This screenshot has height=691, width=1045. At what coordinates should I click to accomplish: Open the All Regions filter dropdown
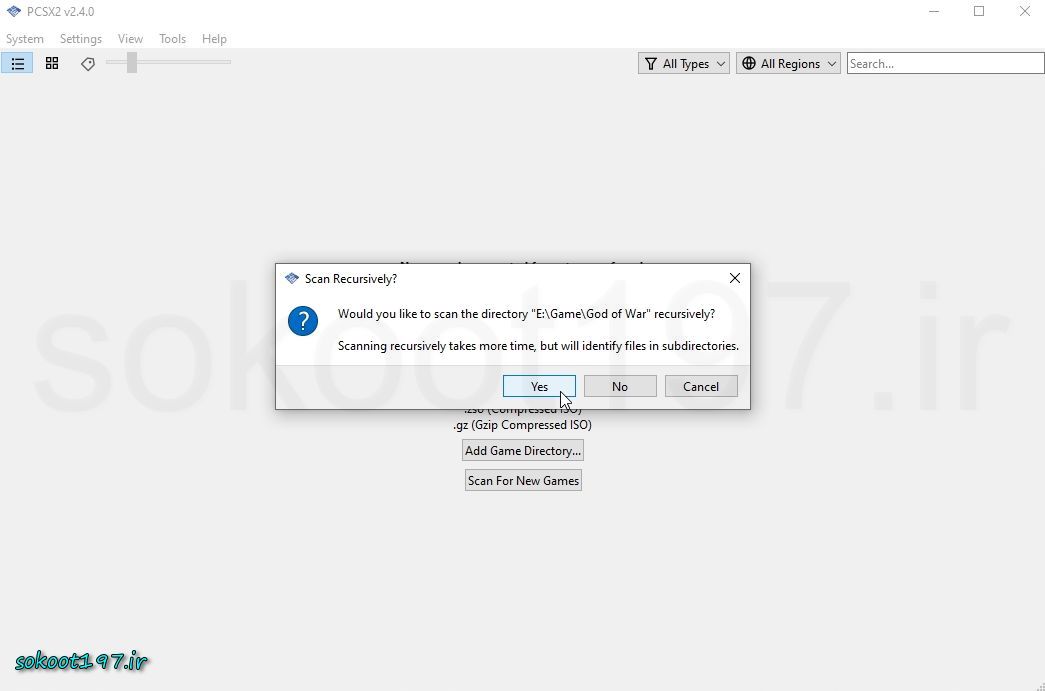(x=789, y=63)
